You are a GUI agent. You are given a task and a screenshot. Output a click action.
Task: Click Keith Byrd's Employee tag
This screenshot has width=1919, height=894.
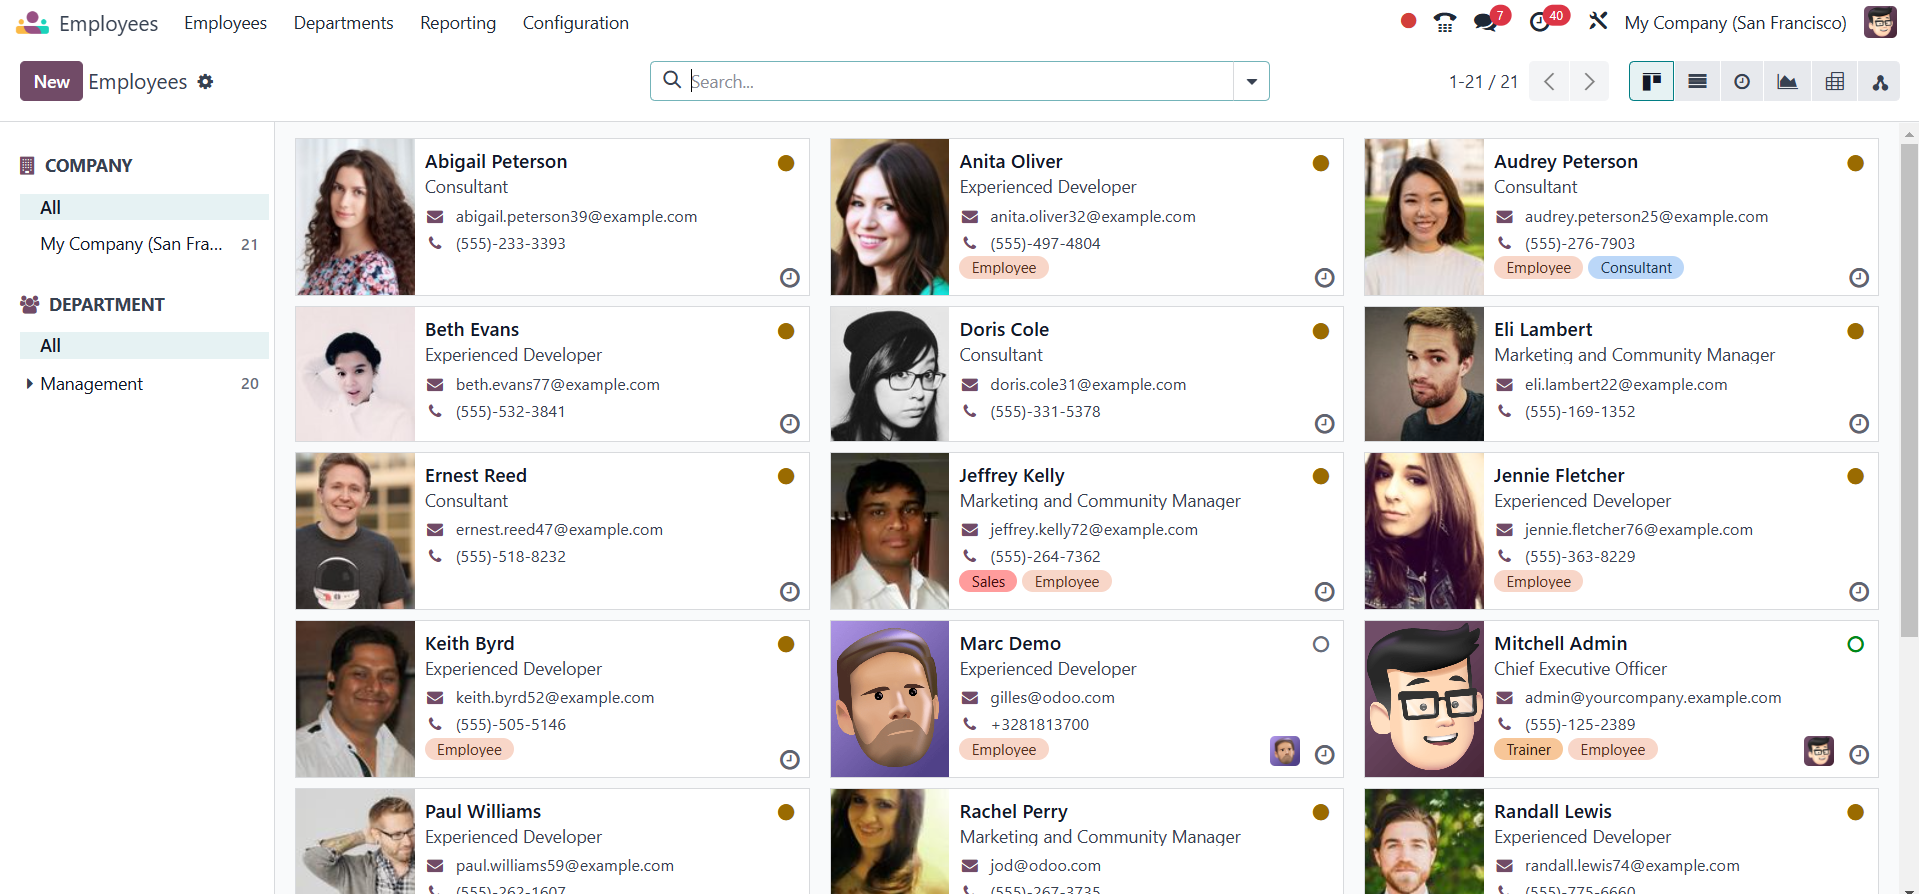(x=469, y=750)
